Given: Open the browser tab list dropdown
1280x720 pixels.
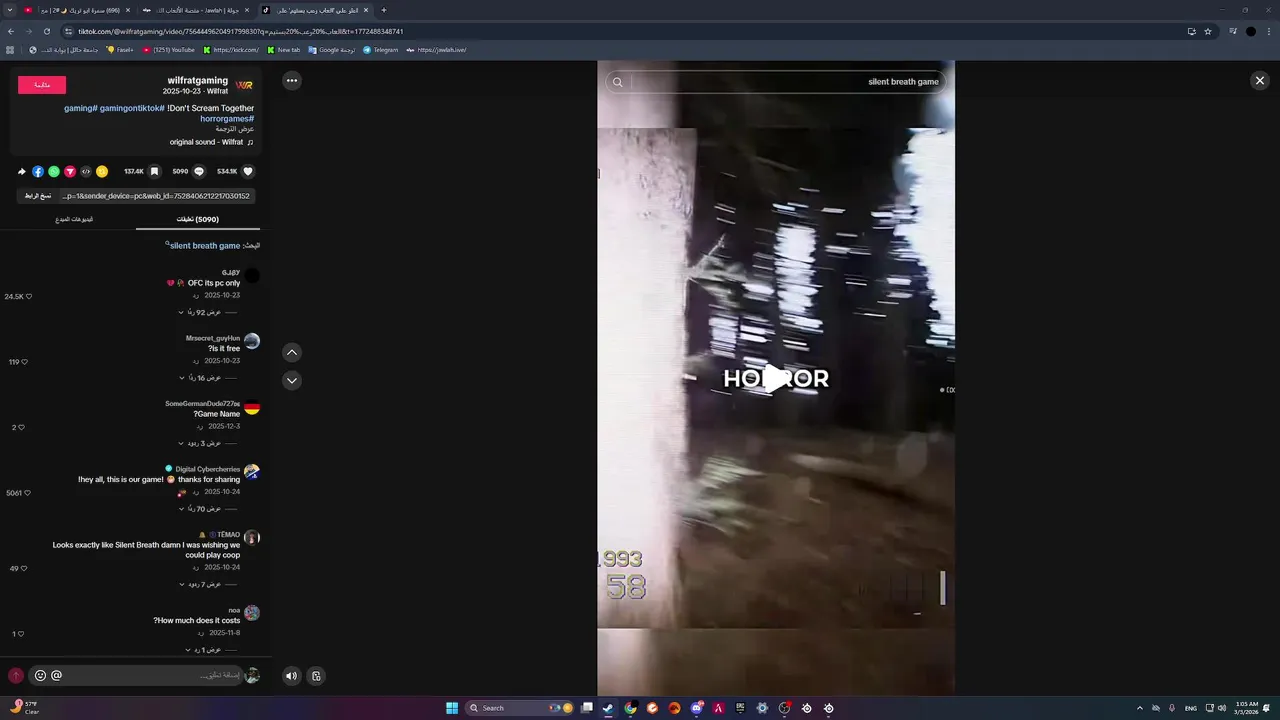Looking at the screenshot, I should [10, 10].
